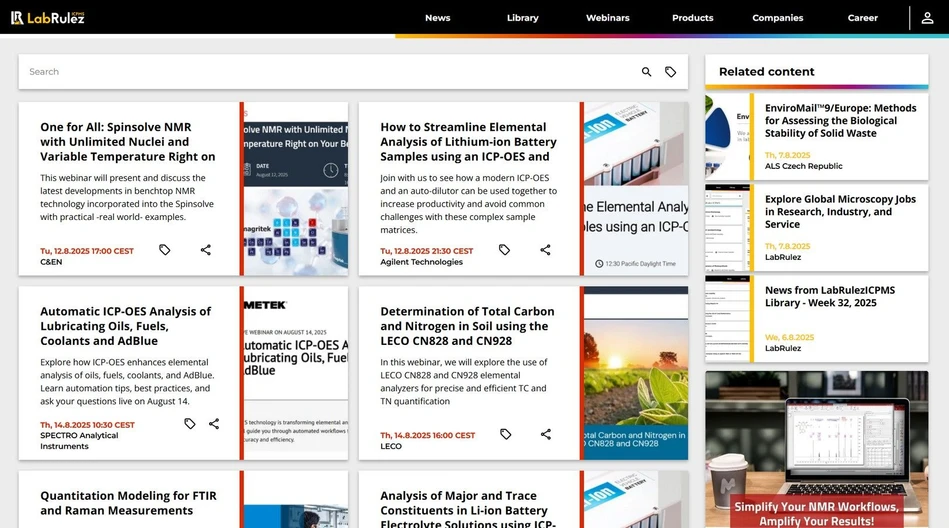Navigate to the Webinars section
The width and height of the screenshot is (949, 528).
point(607,18)
